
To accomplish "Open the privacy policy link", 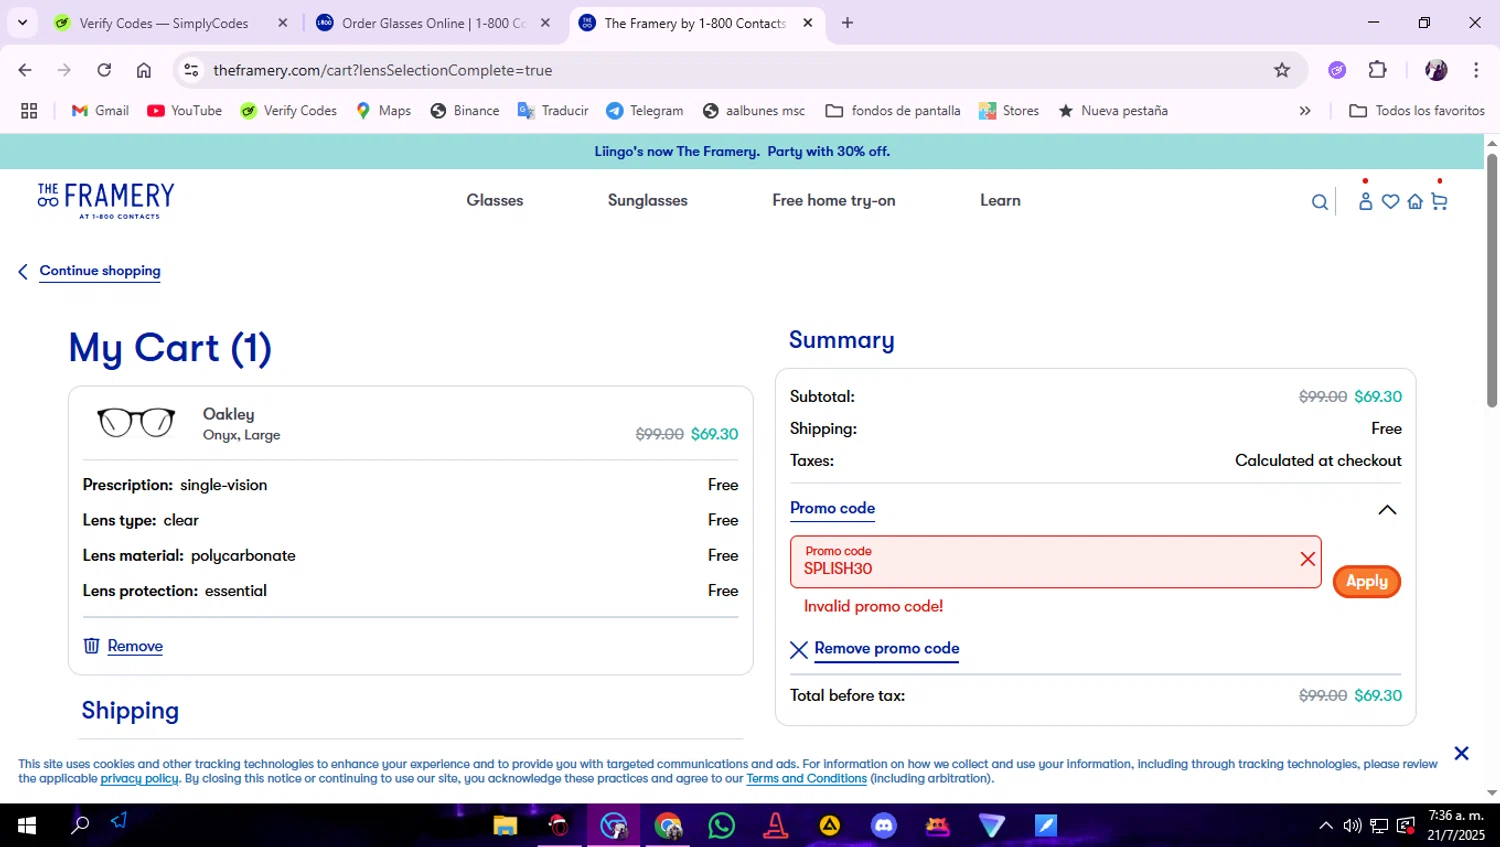I will coord(139,779).
